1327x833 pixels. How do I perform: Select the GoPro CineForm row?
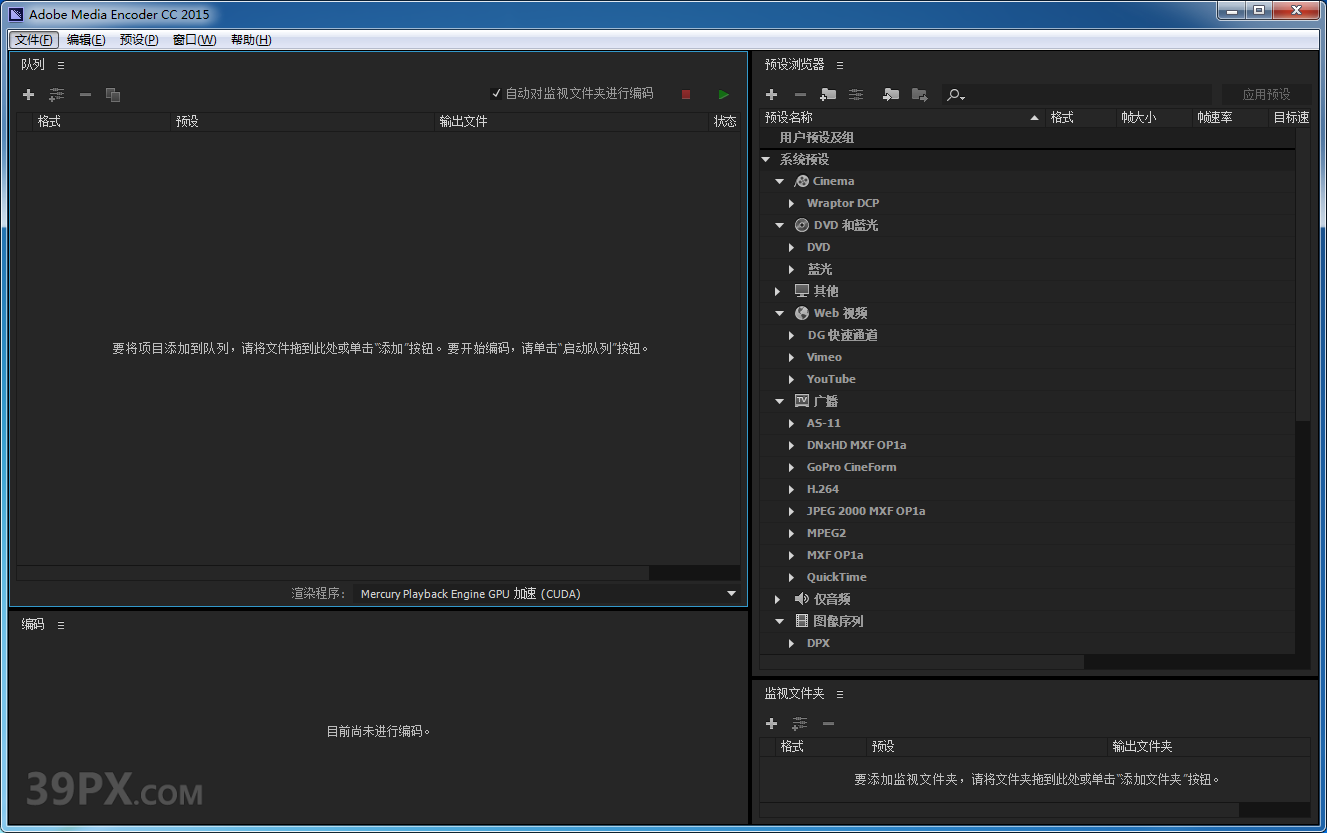pos(1027,468)
